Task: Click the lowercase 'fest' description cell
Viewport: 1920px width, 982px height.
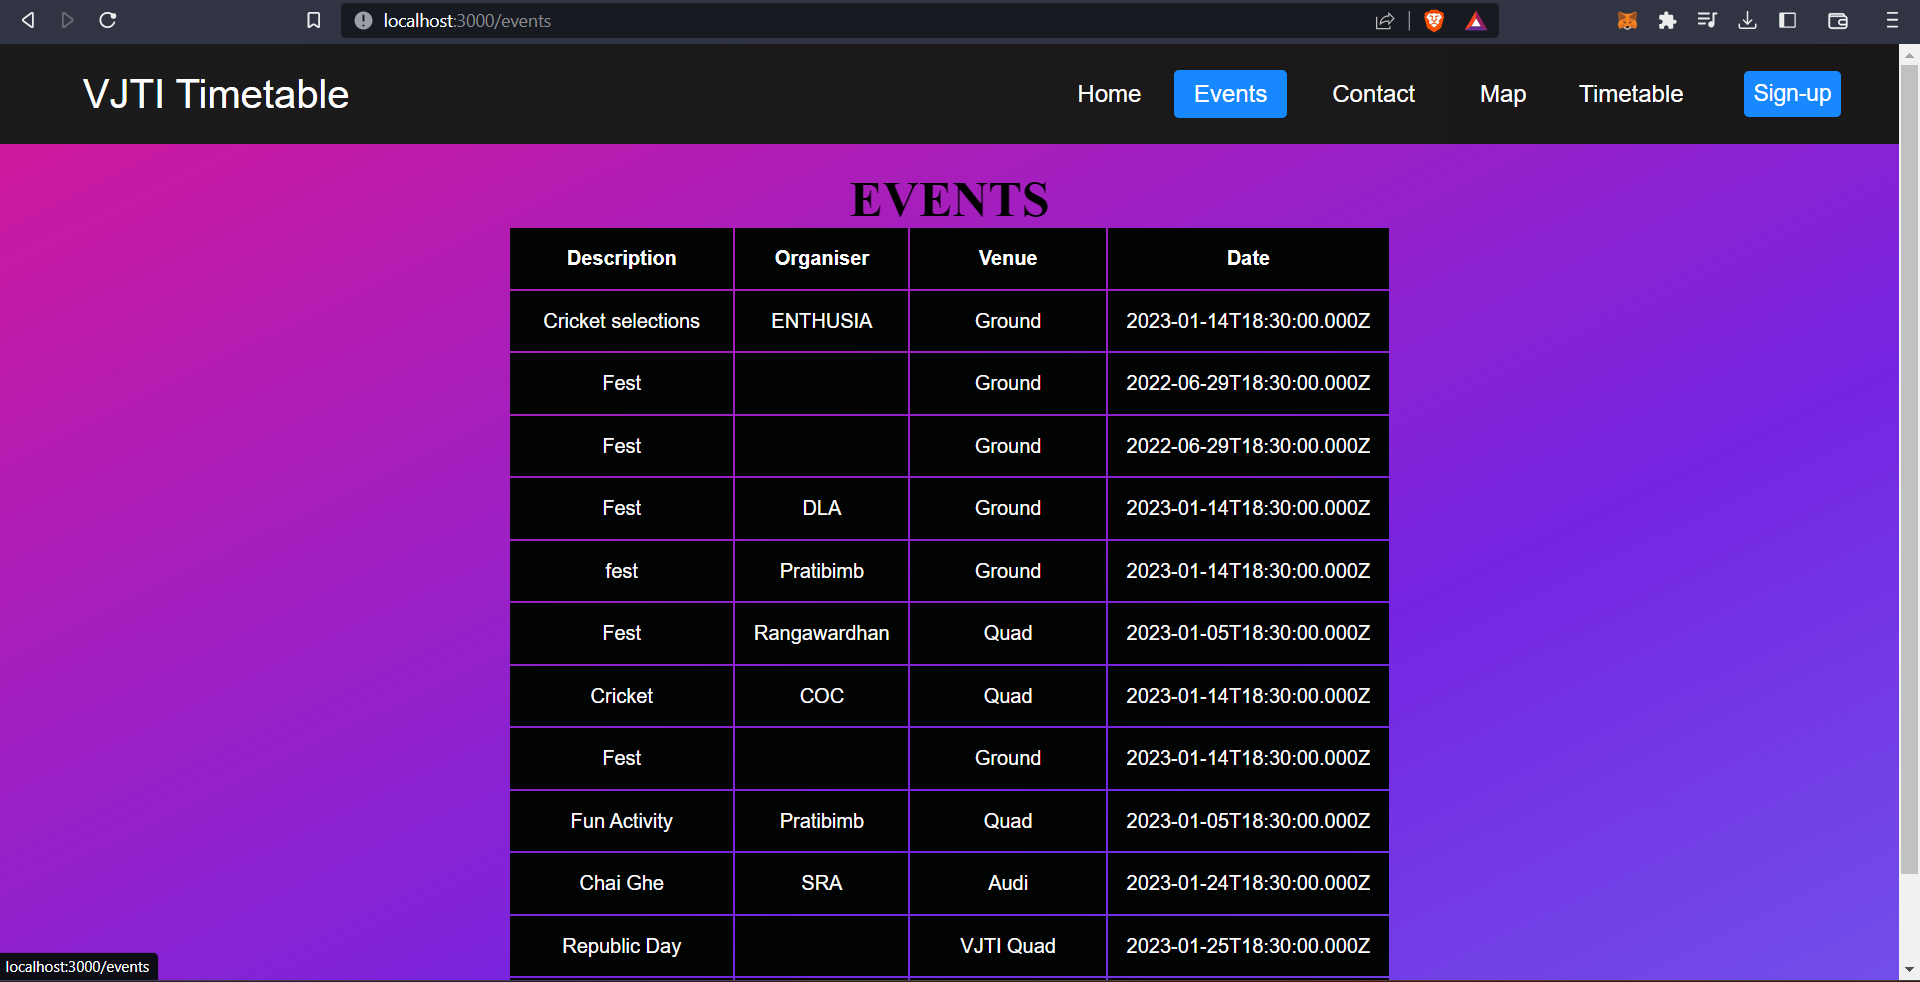Action: point(622,571)
